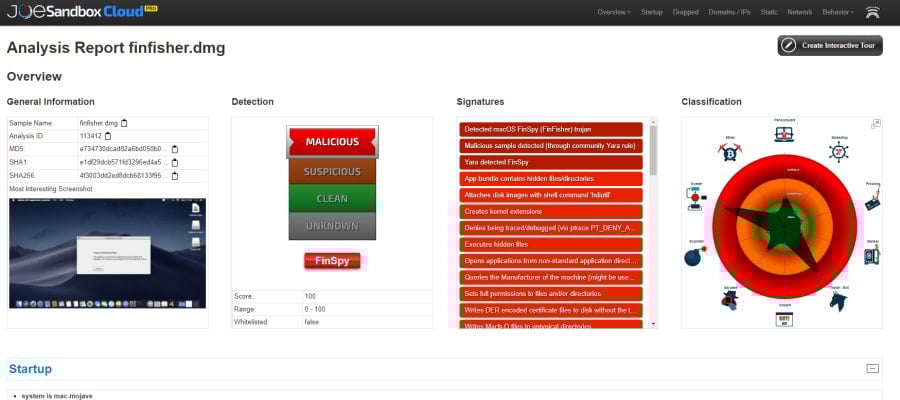
Task: Go to Domains / IPs in navbar
Action: [729, 12]
